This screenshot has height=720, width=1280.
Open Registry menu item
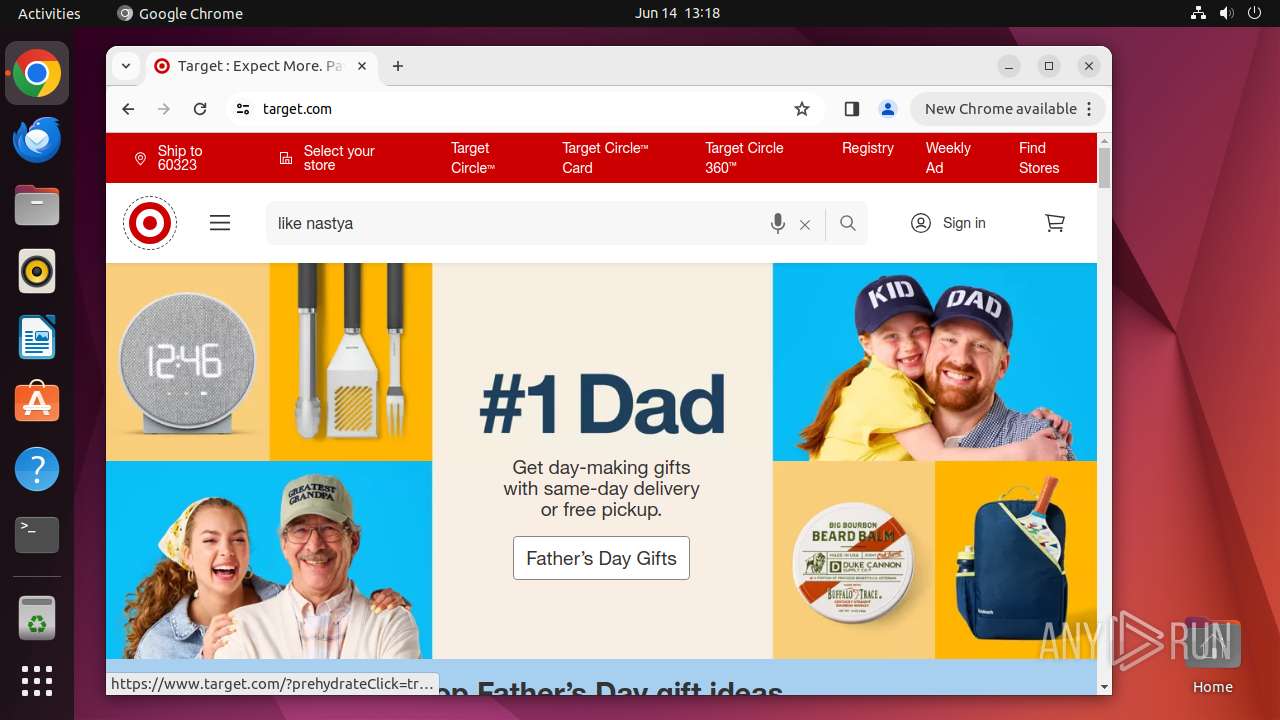coord(868,148)
